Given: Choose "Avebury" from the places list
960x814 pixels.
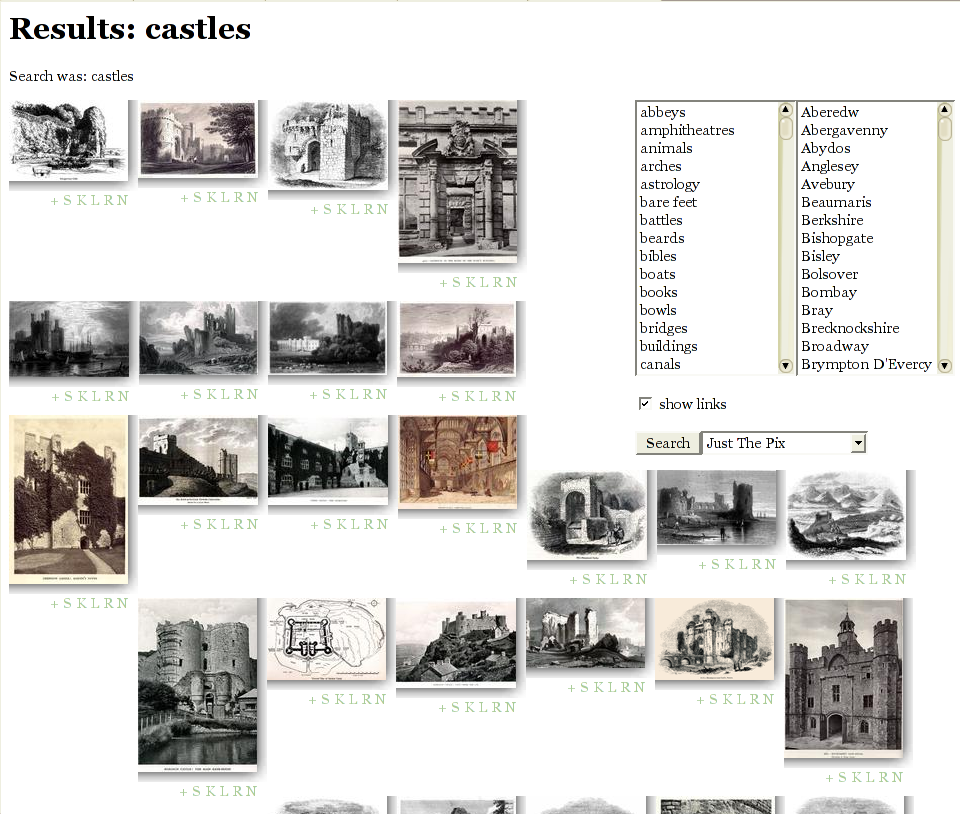Looking at the screenshot, I should click(828, 184).
